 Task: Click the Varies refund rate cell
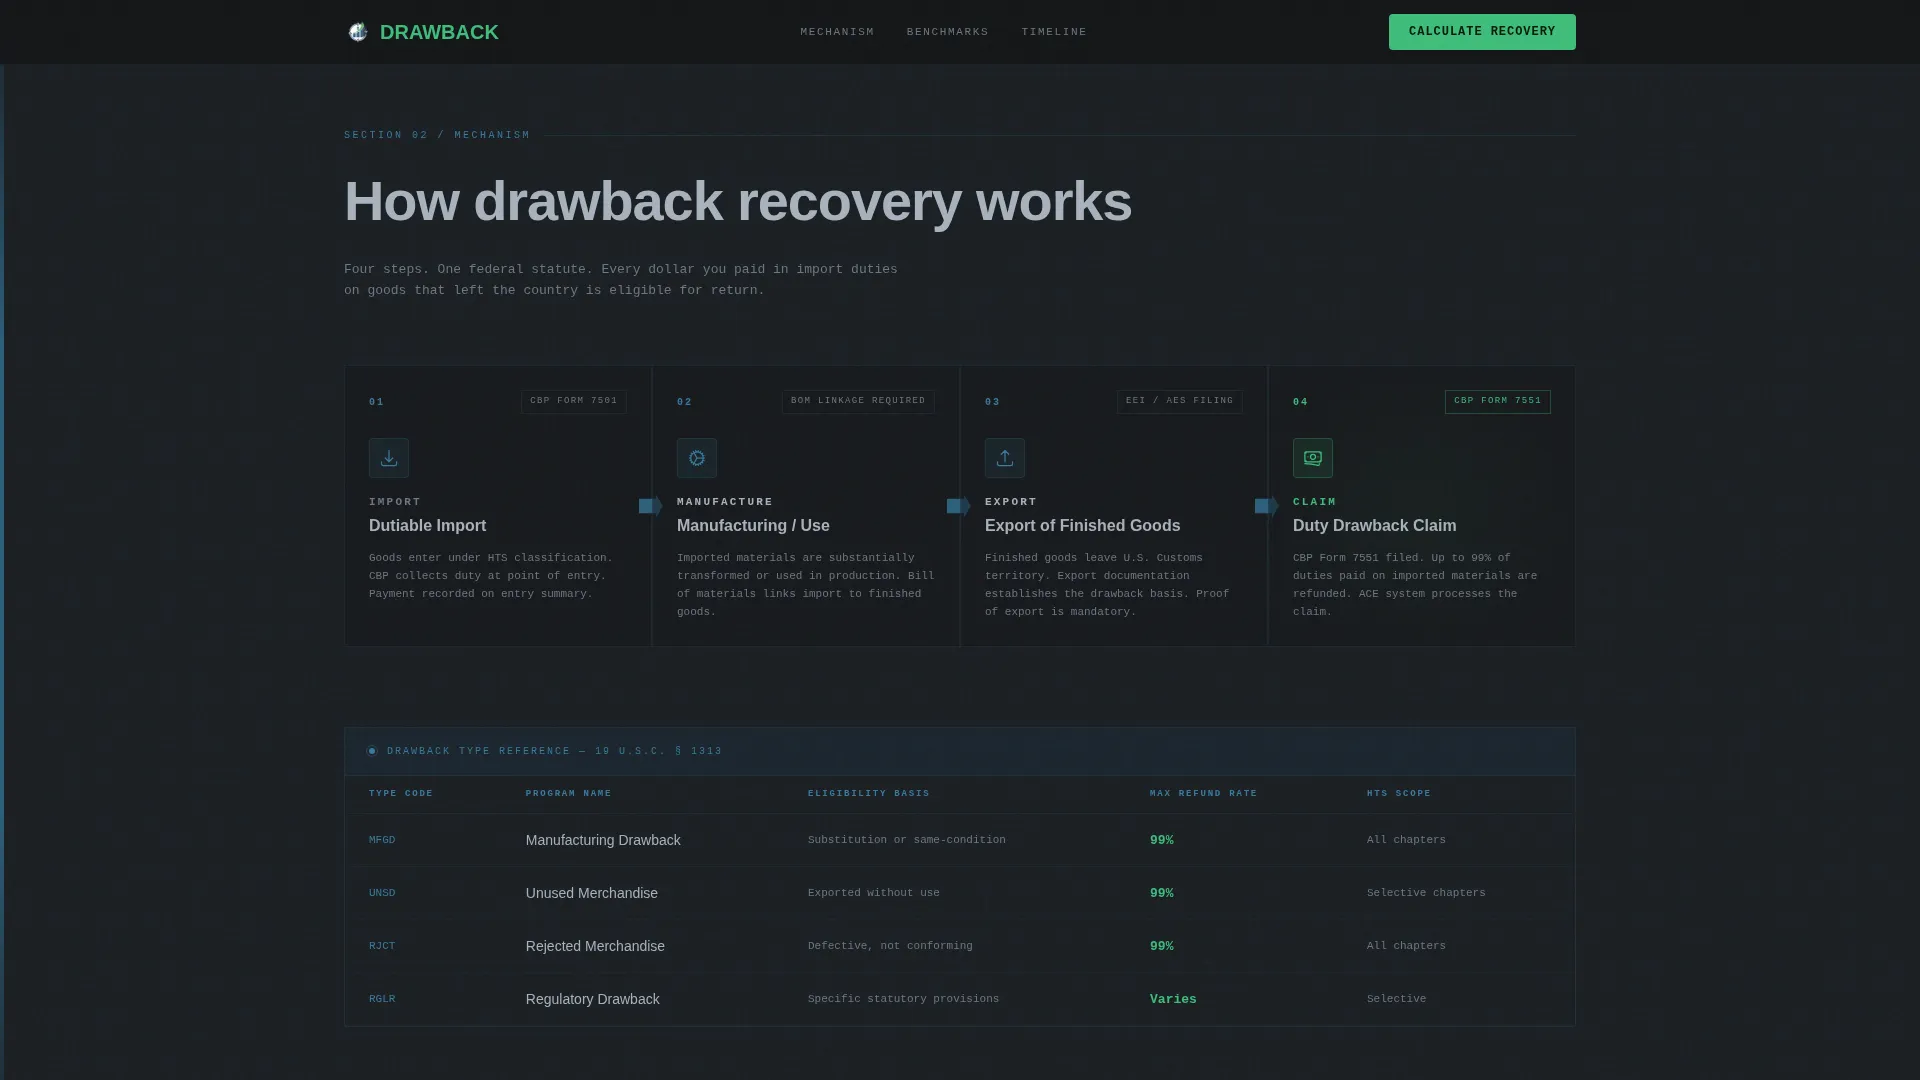[x=1173, y=999]
